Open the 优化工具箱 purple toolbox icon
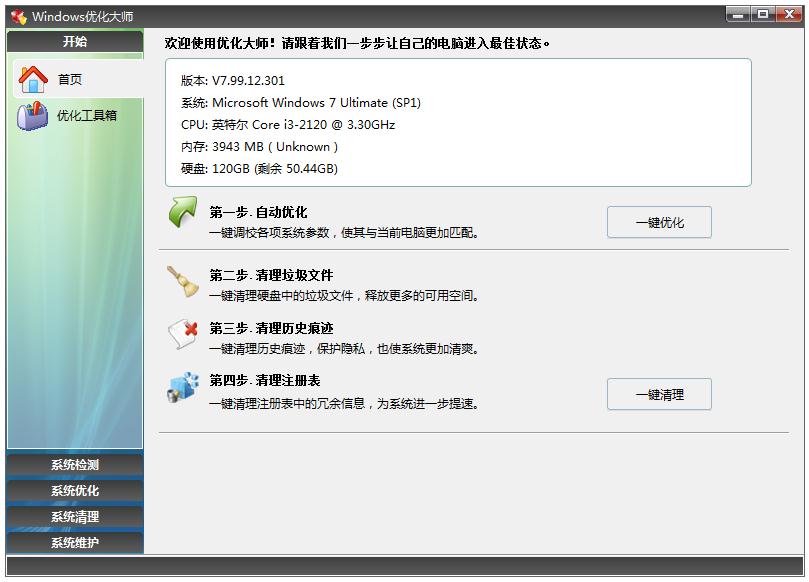Image resolution: width=809 pixels, height=582 pixels. tap(31, 115)
